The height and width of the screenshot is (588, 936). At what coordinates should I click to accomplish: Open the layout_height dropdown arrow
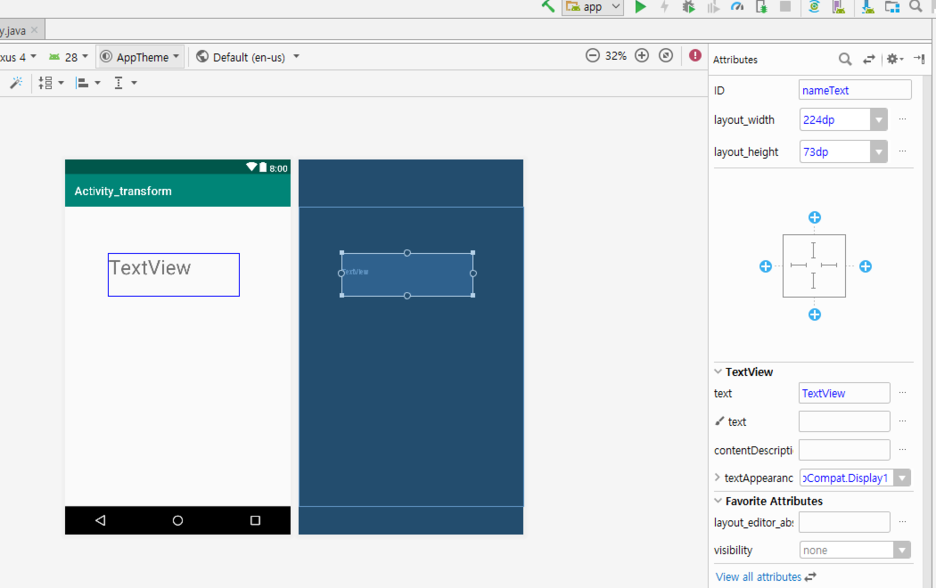pos(879,152)
